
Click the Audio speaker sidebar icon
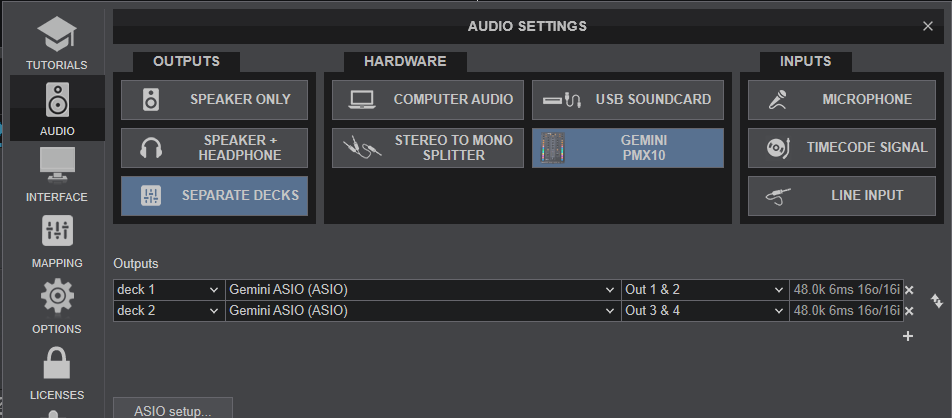click(x=56, y=101)
